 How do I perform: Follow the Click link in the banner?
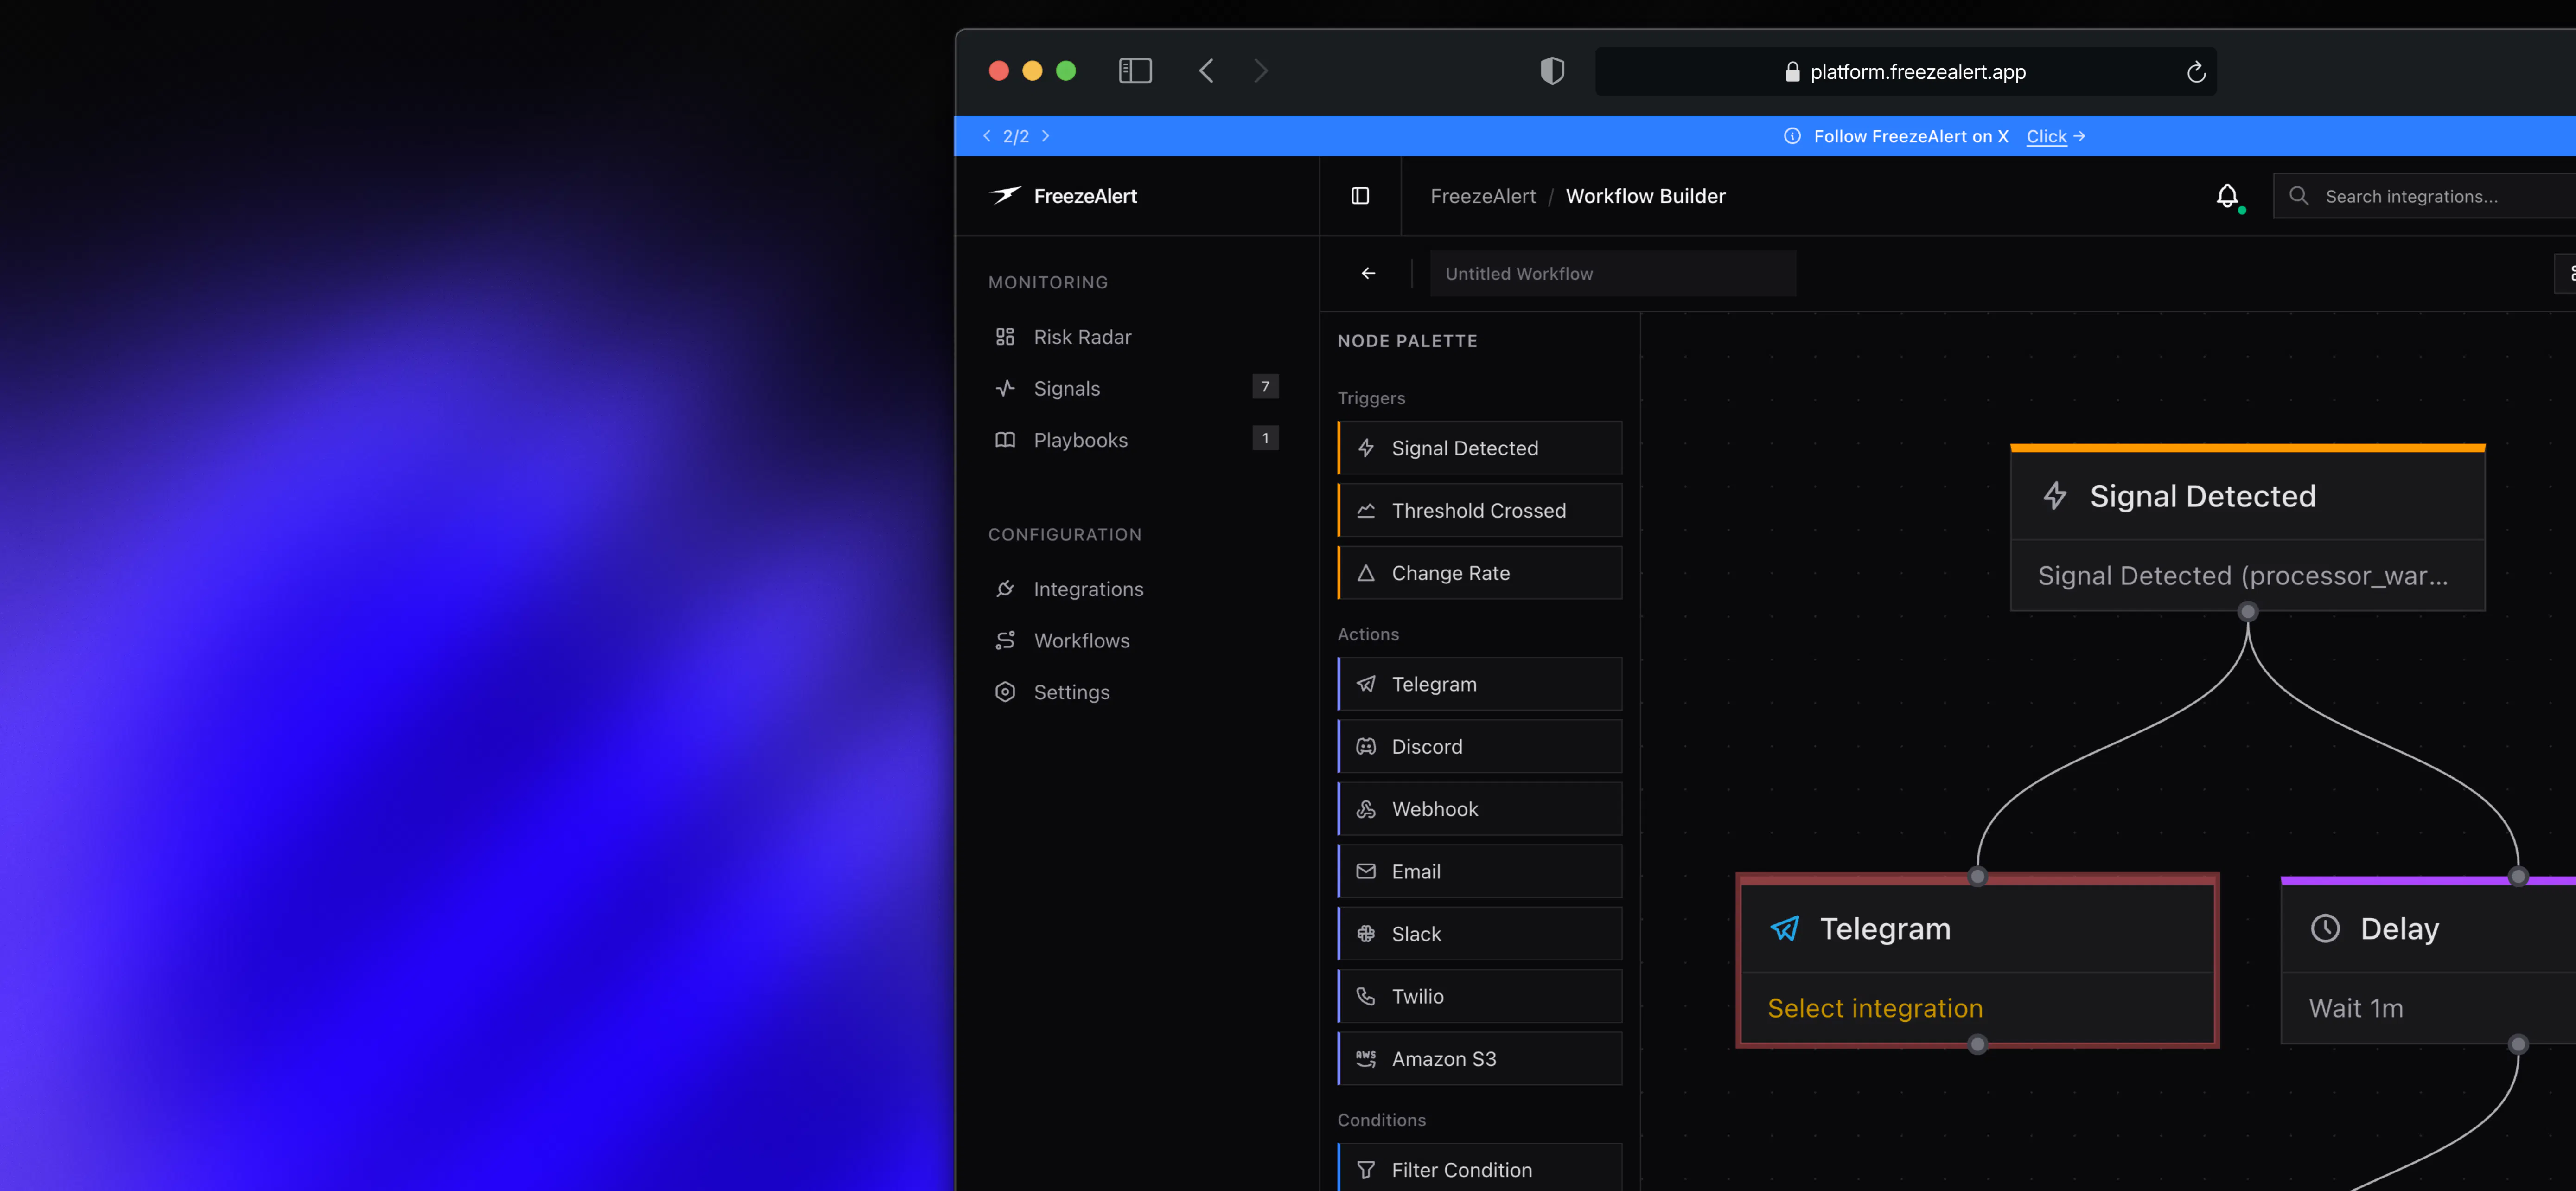(2046, 137)
